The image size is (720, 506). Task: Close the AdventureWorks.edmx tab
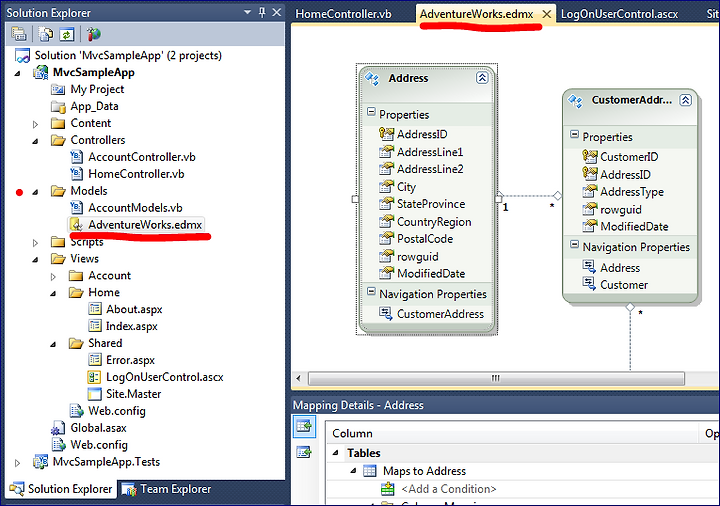(546, 14)
